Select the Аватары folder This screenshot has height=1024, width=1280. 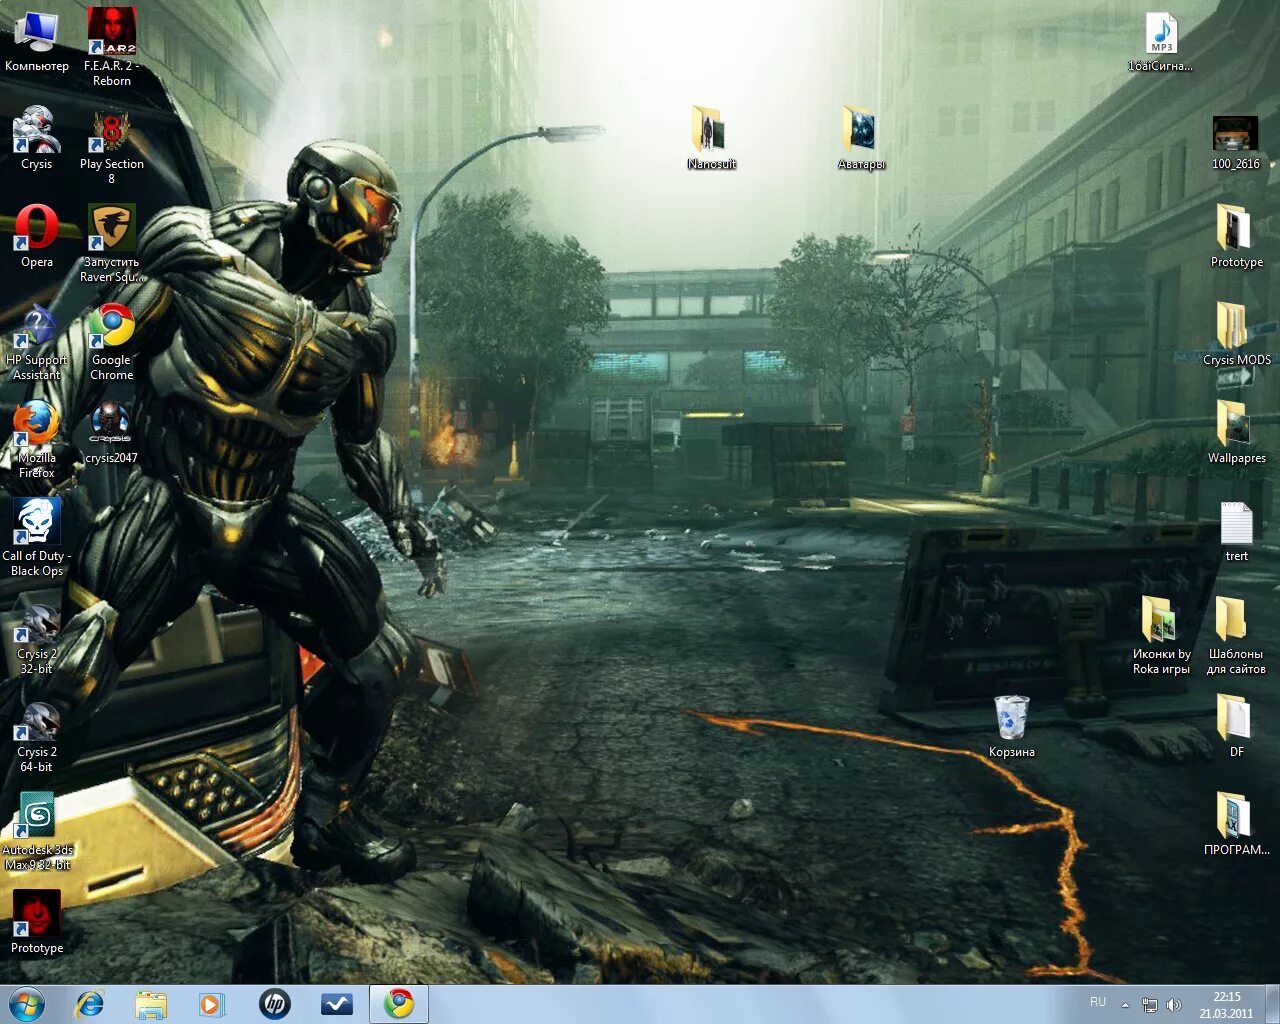861,138
